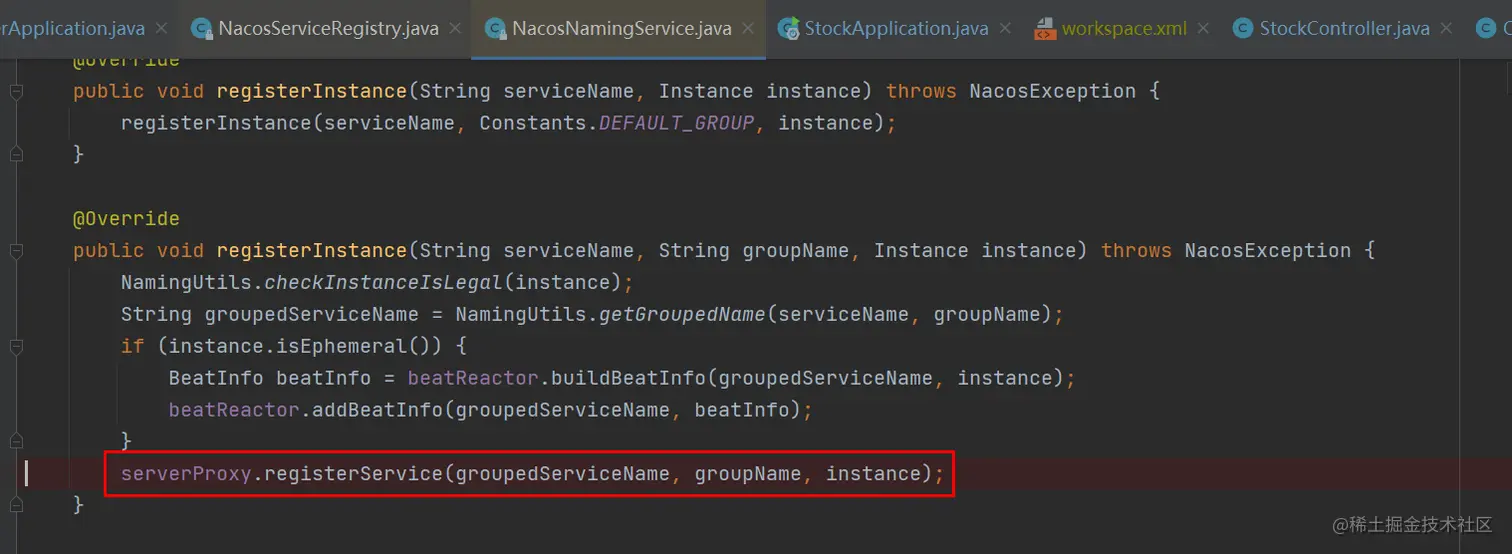Screen dimensions: 1512x554
Task: Close the StockController.java tab
Action: (1447, 29)
